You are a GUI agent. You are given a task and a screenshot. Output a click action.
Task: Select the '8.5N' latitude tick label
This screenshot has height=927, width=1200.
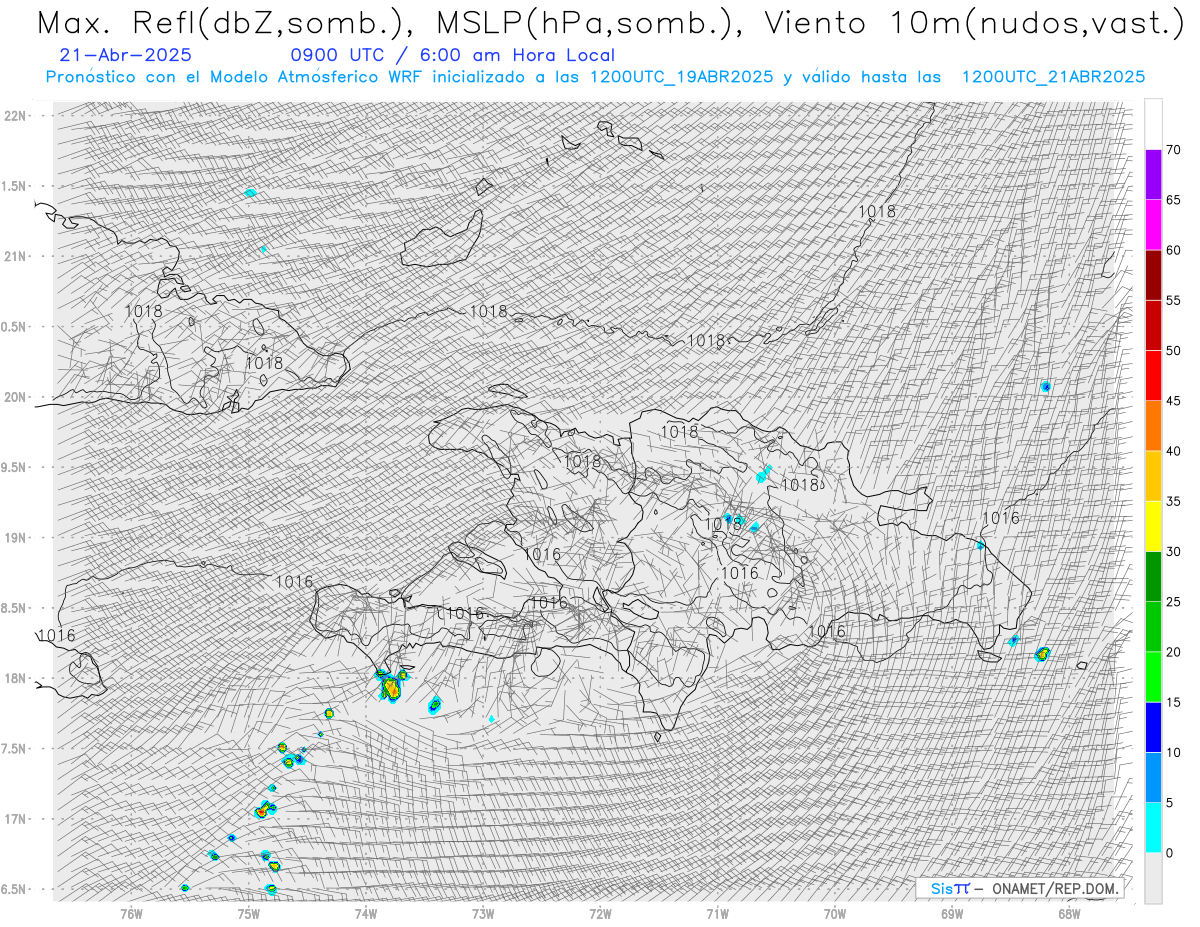[14, 608]
